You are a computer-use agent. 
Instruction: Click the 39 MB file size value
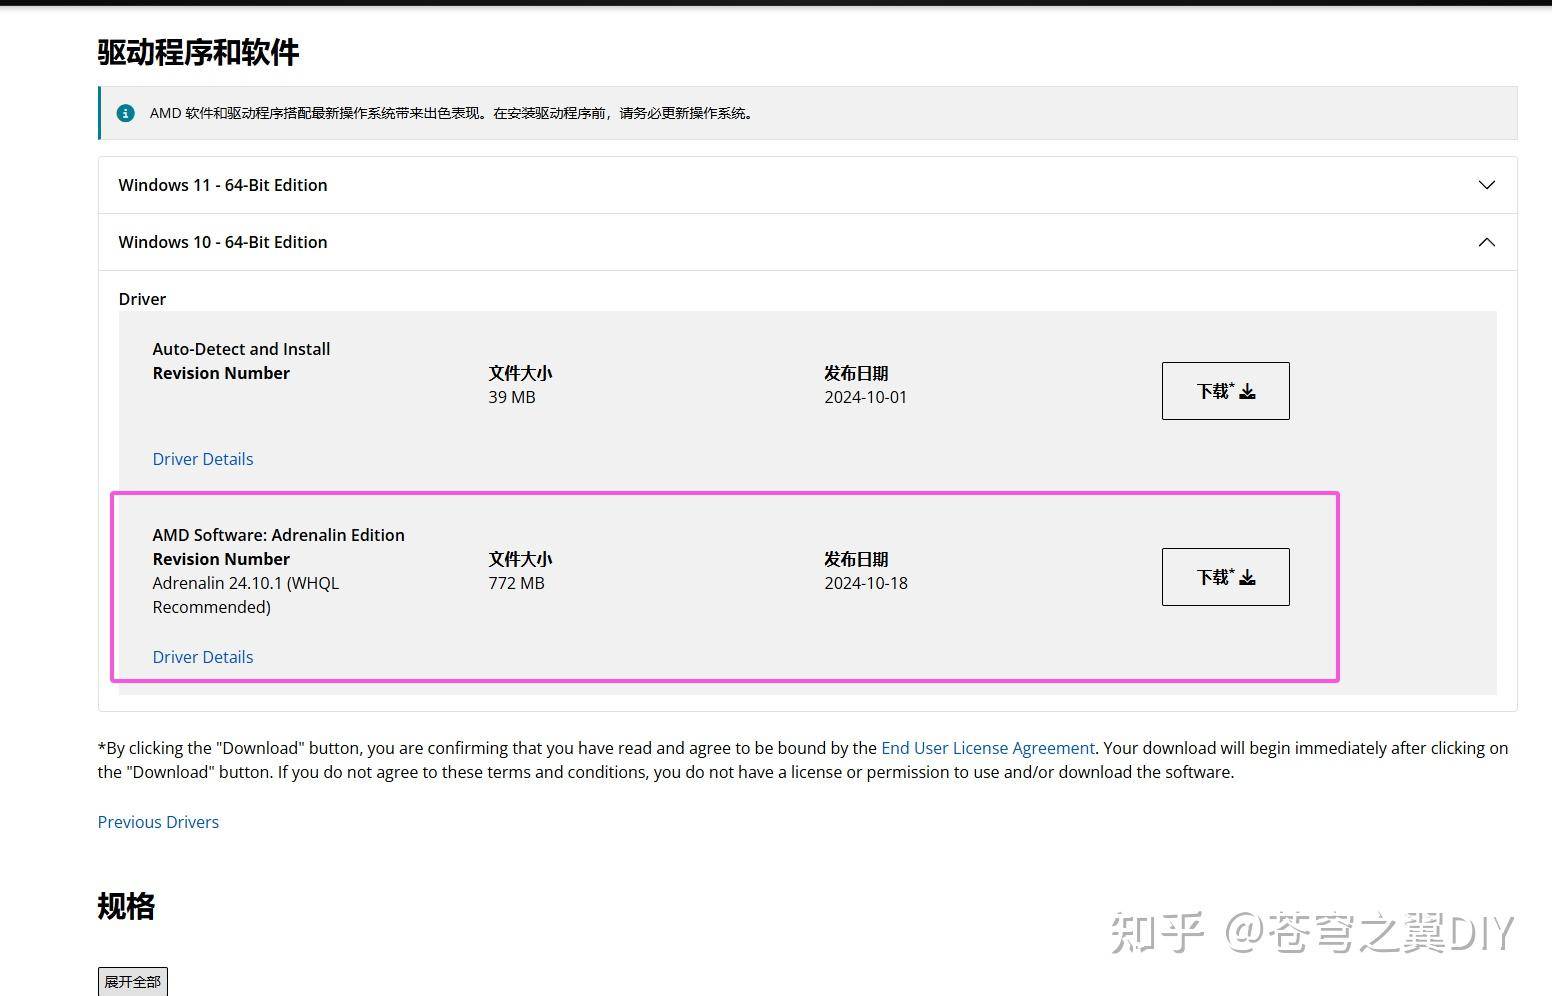pyautogui.click(x=512, y=397)
